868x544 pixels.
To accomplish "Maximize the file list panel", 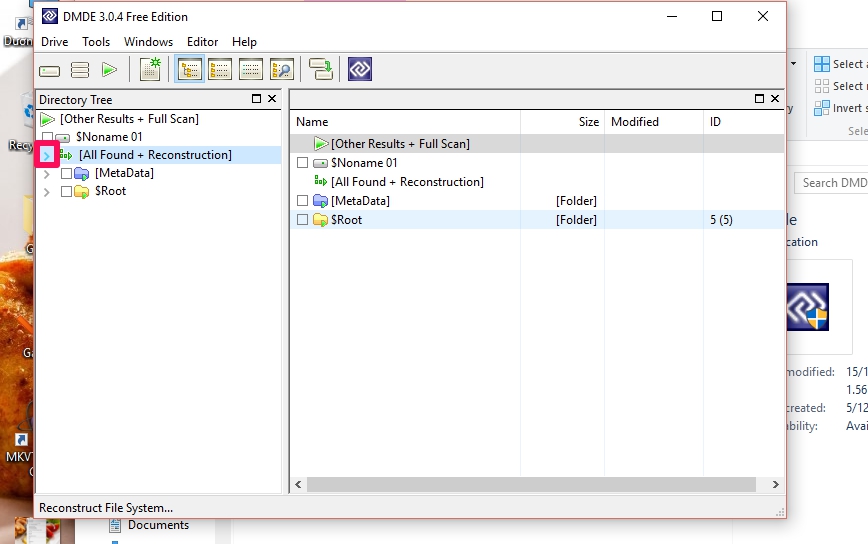I will click(x=760, y=99).
